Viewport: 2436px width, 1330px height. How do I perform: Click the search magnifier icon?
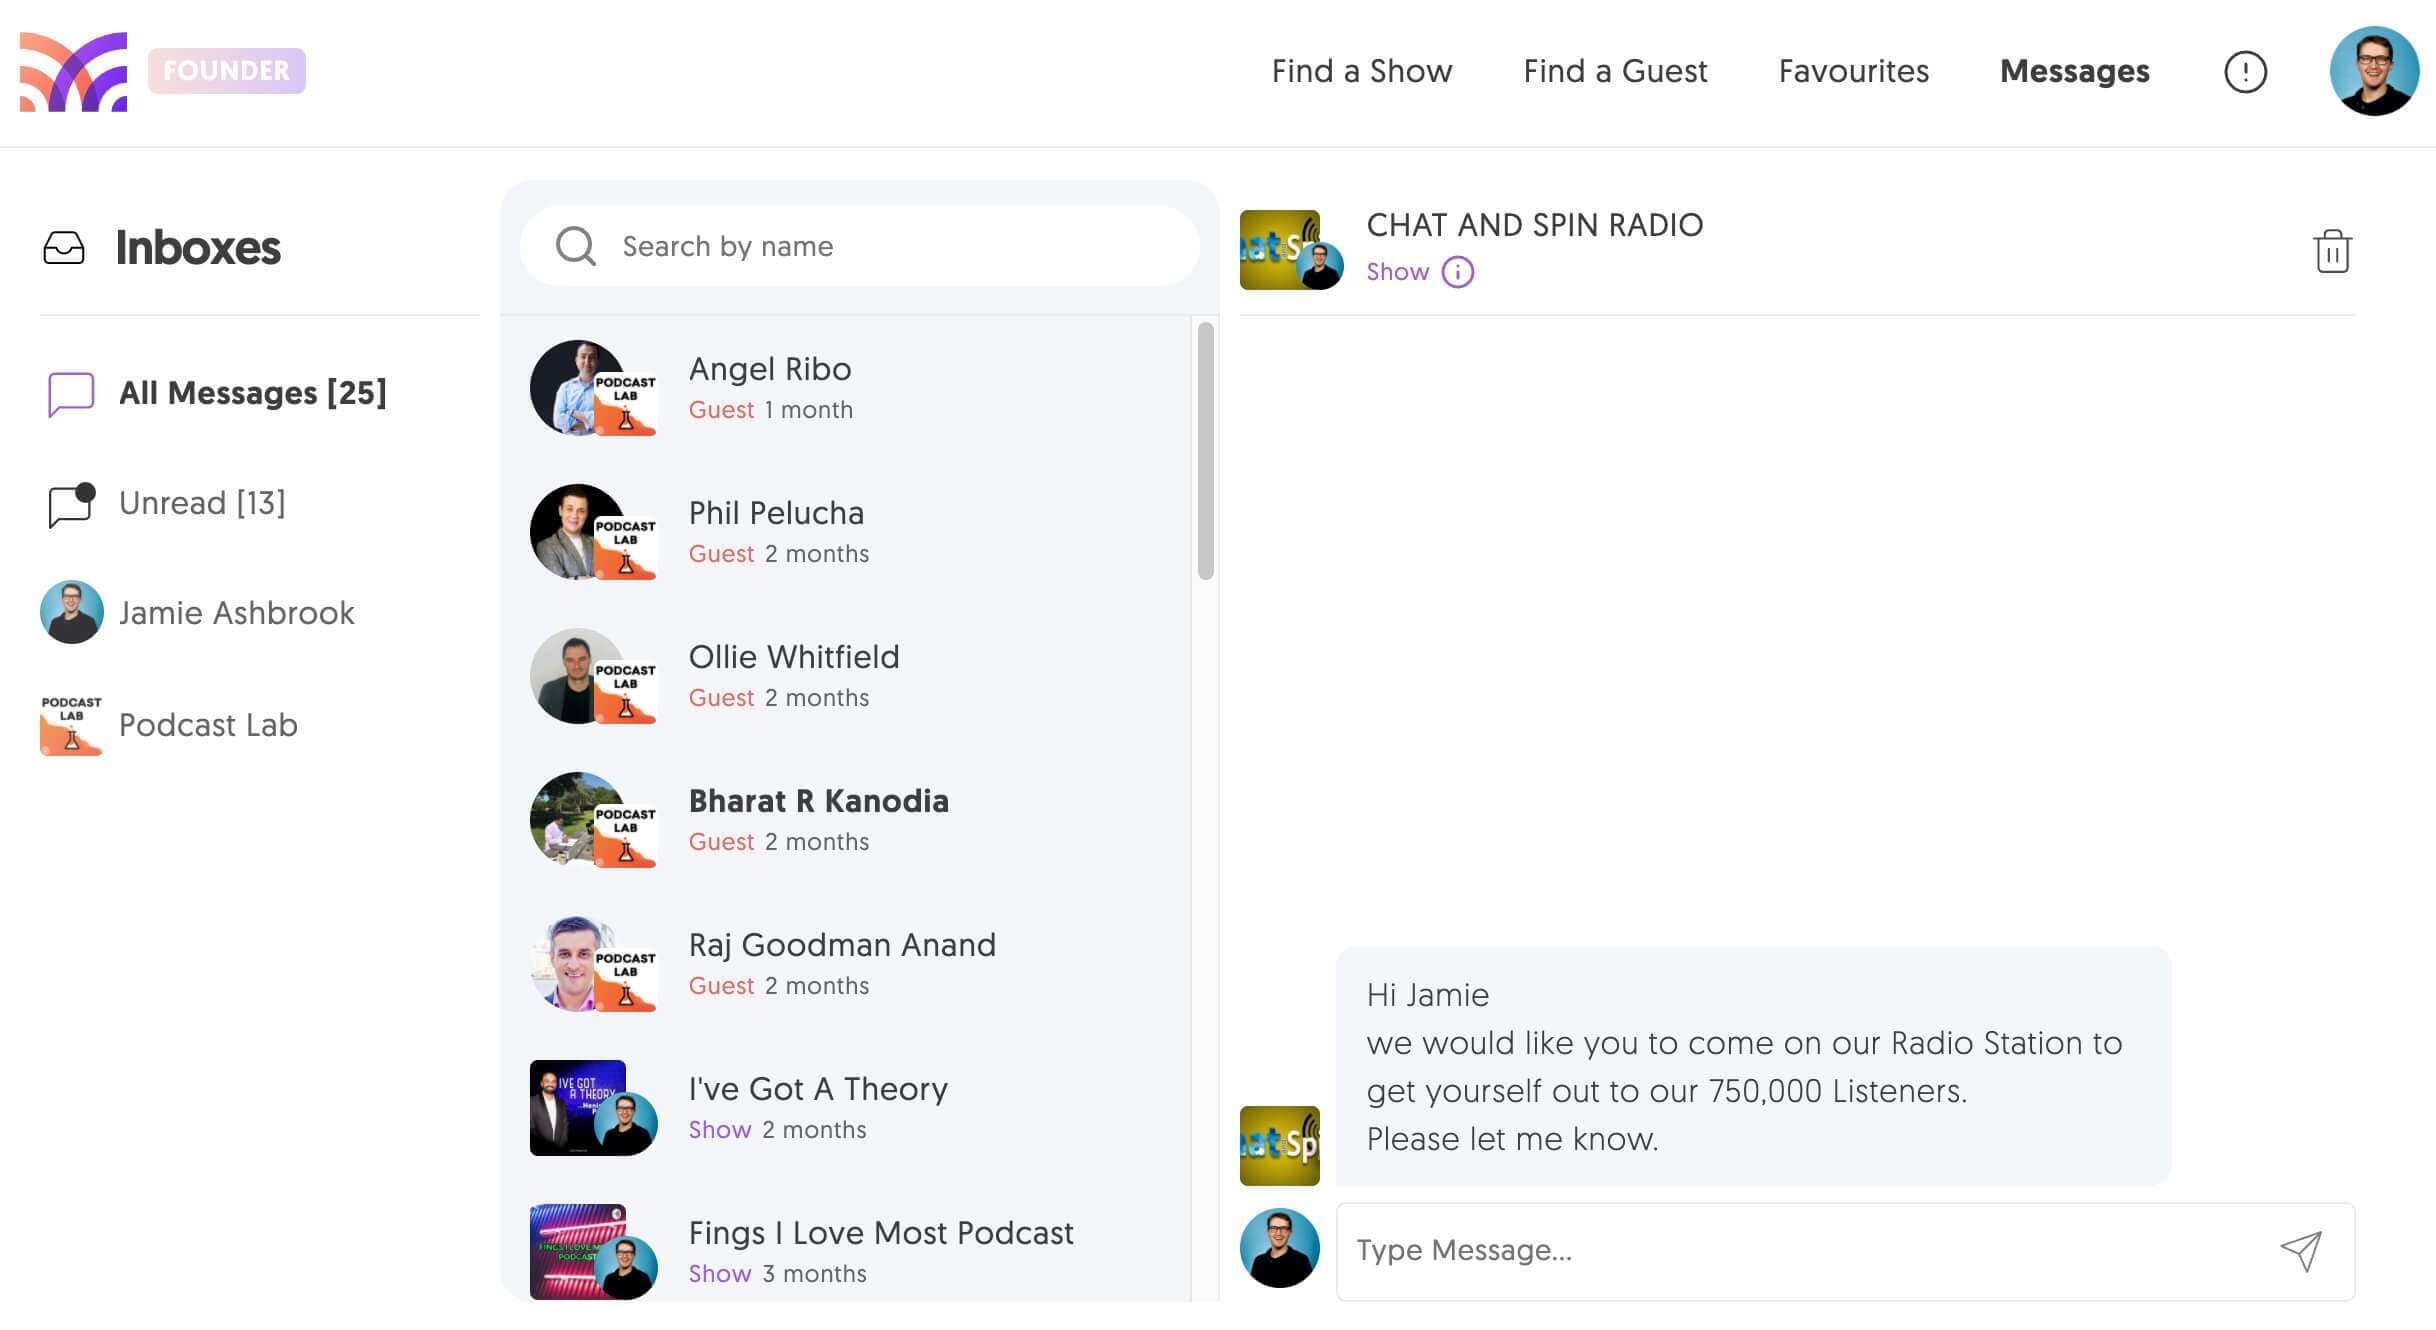coord(576,245)
